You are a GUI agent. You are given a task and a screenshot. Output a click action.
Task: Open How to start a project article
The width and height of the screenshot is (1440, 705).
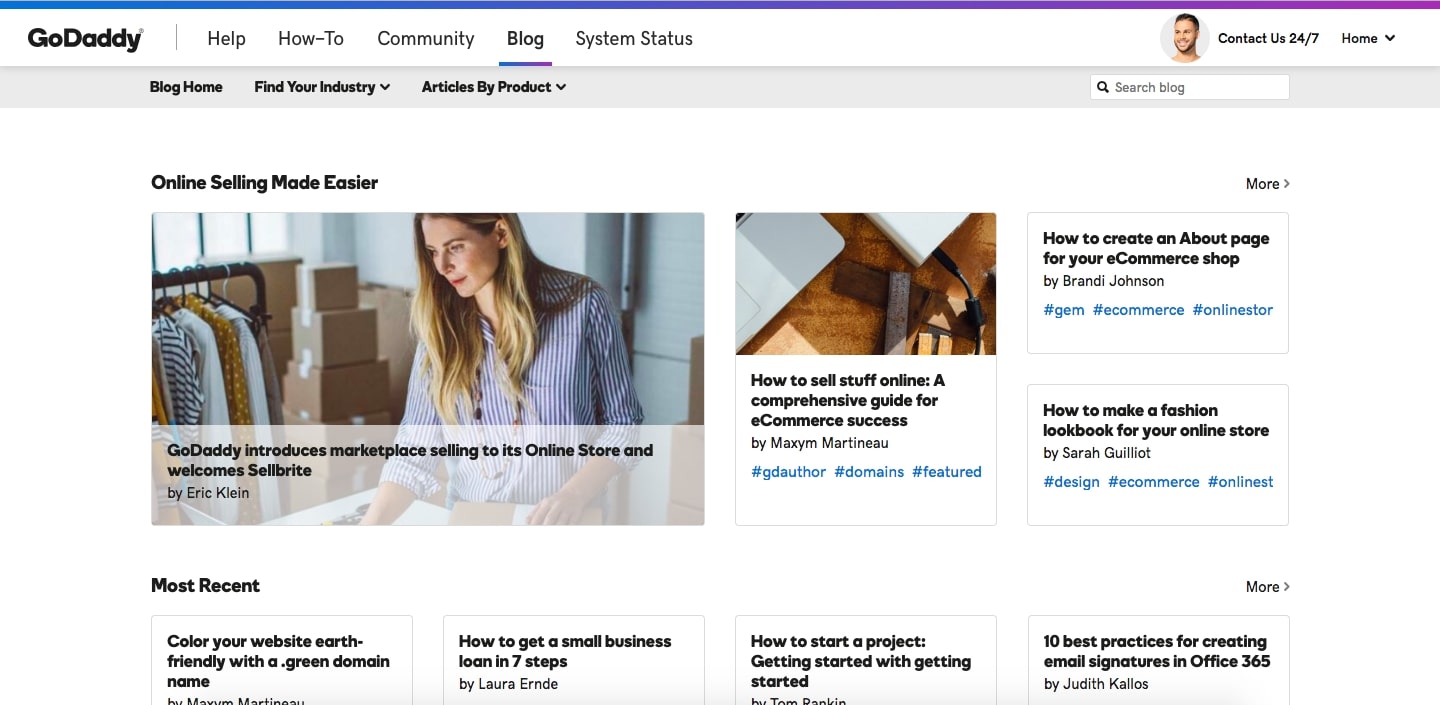click(861, 661)
